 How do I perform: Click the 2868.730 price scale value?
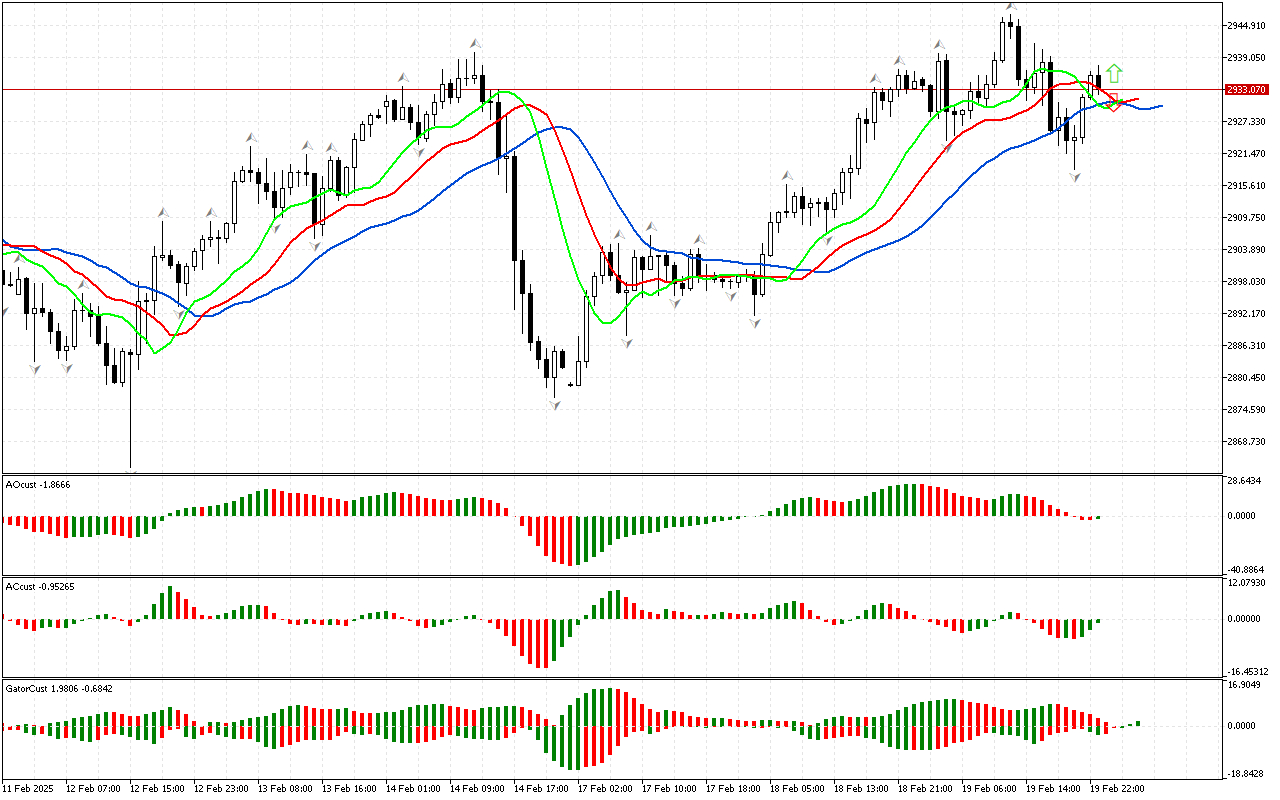[1248, 441]
